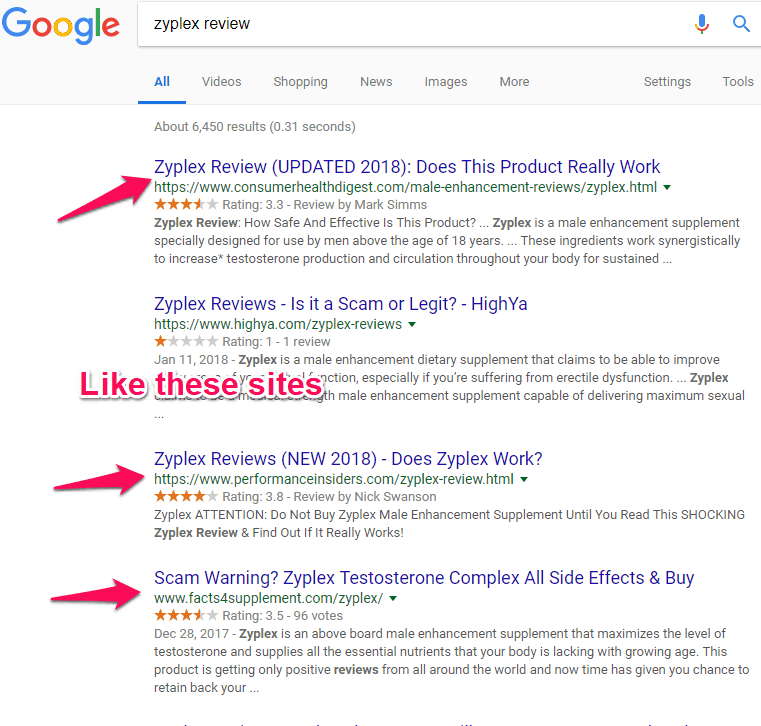
Task: Click the highya.com/zyplex-reviews URL text
Action: coord(278,324)
